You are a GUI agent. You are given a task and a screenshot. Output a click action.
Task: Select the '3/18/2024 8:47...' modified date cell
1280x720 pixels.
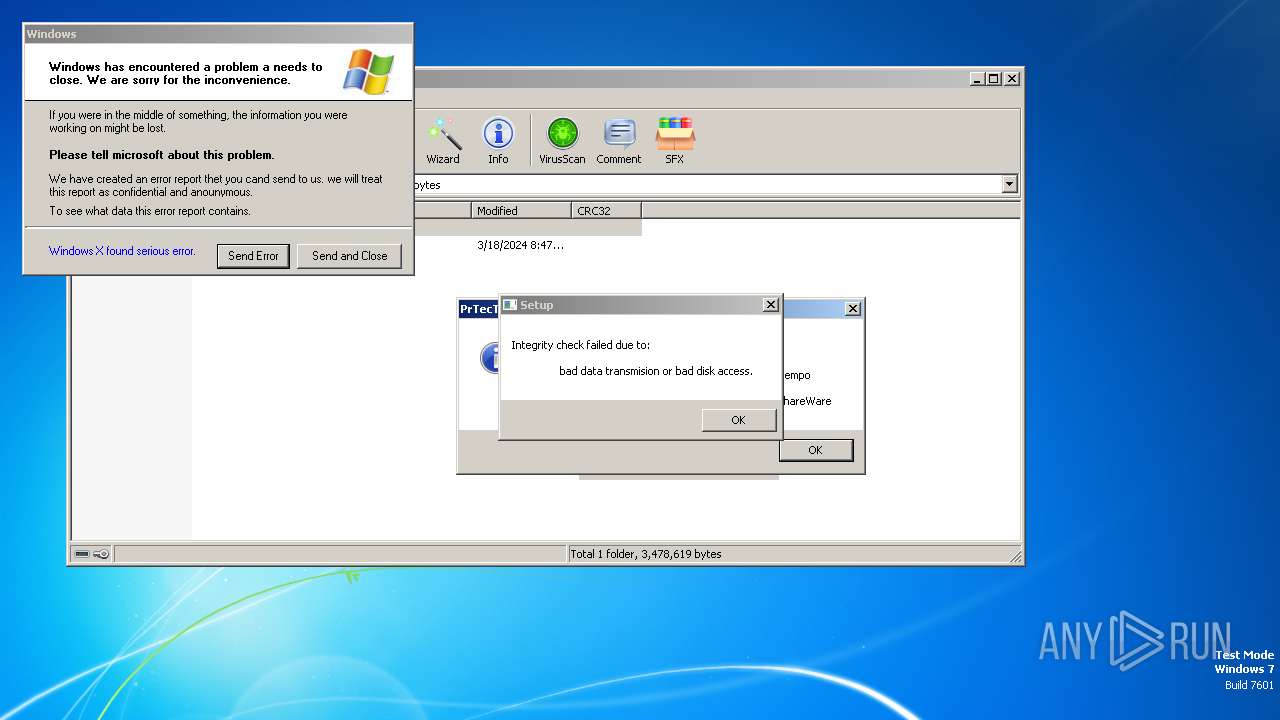pyautogui.click(x=520, y=245)
